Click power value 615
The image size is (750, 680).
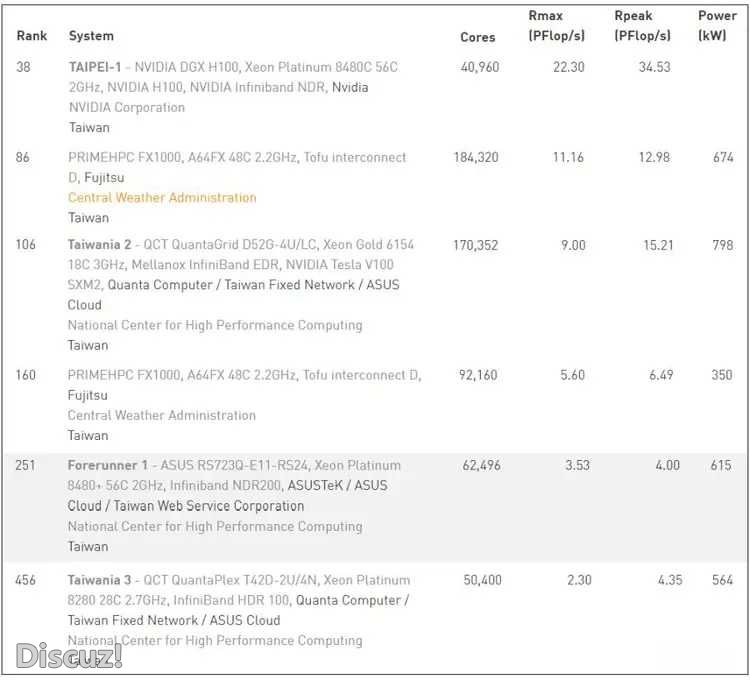tap(721, 465)
